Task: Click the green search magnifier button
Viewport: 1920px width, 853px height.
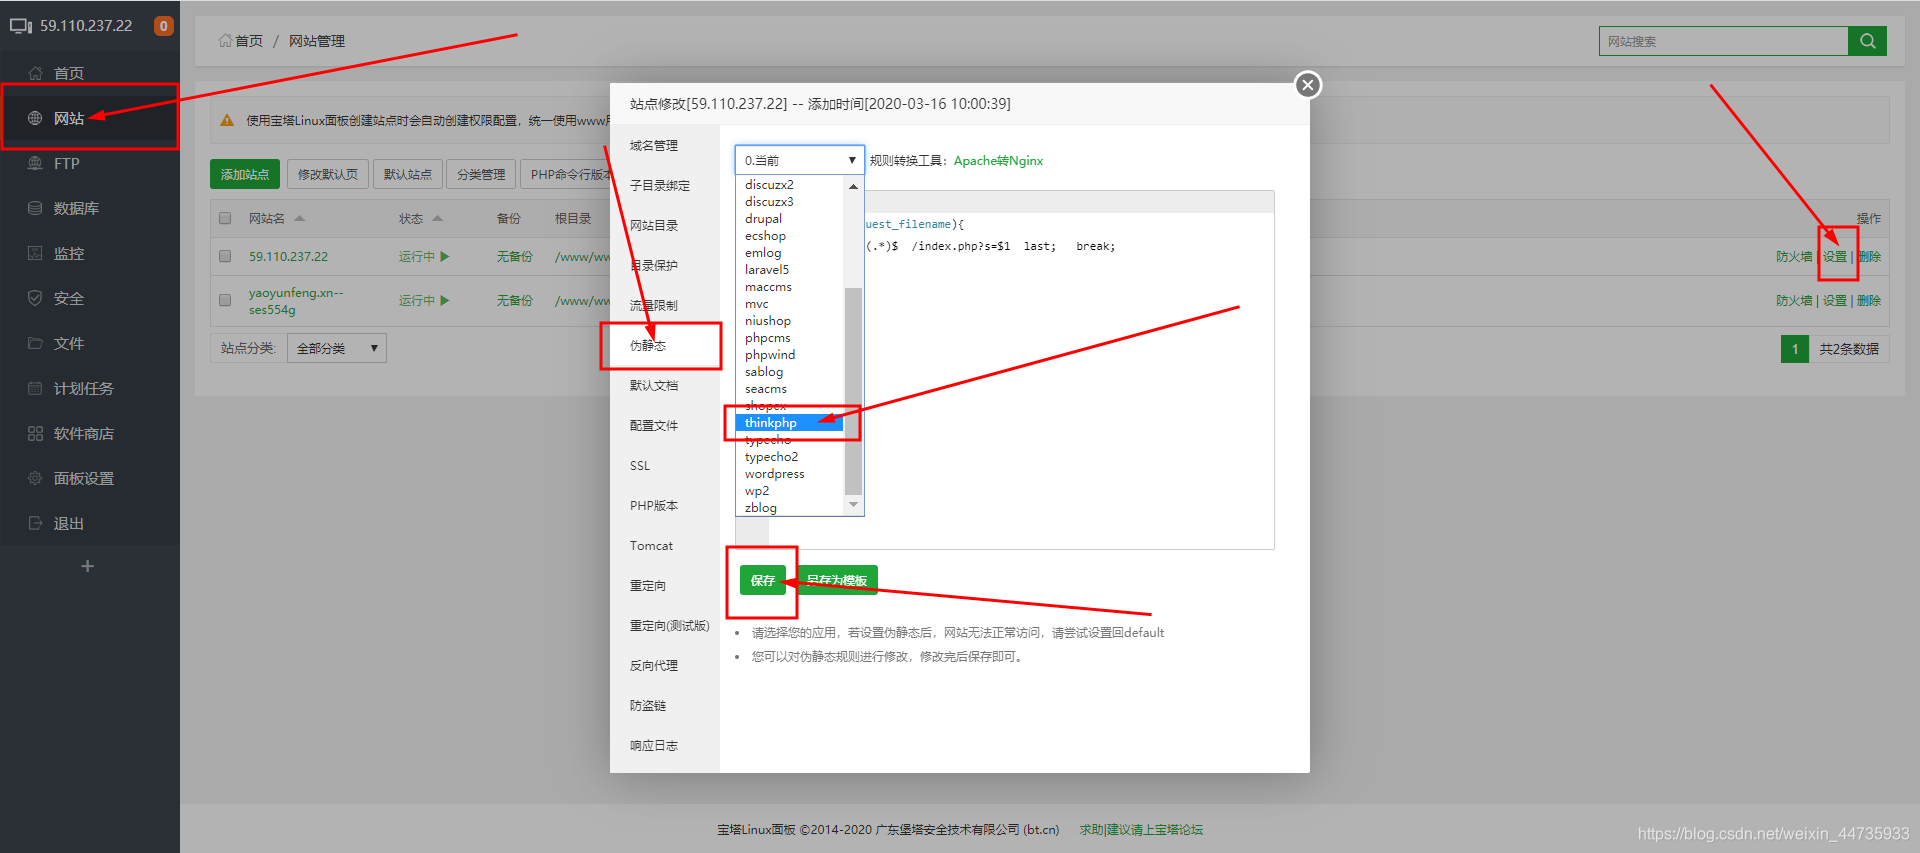Action: 1867,41
